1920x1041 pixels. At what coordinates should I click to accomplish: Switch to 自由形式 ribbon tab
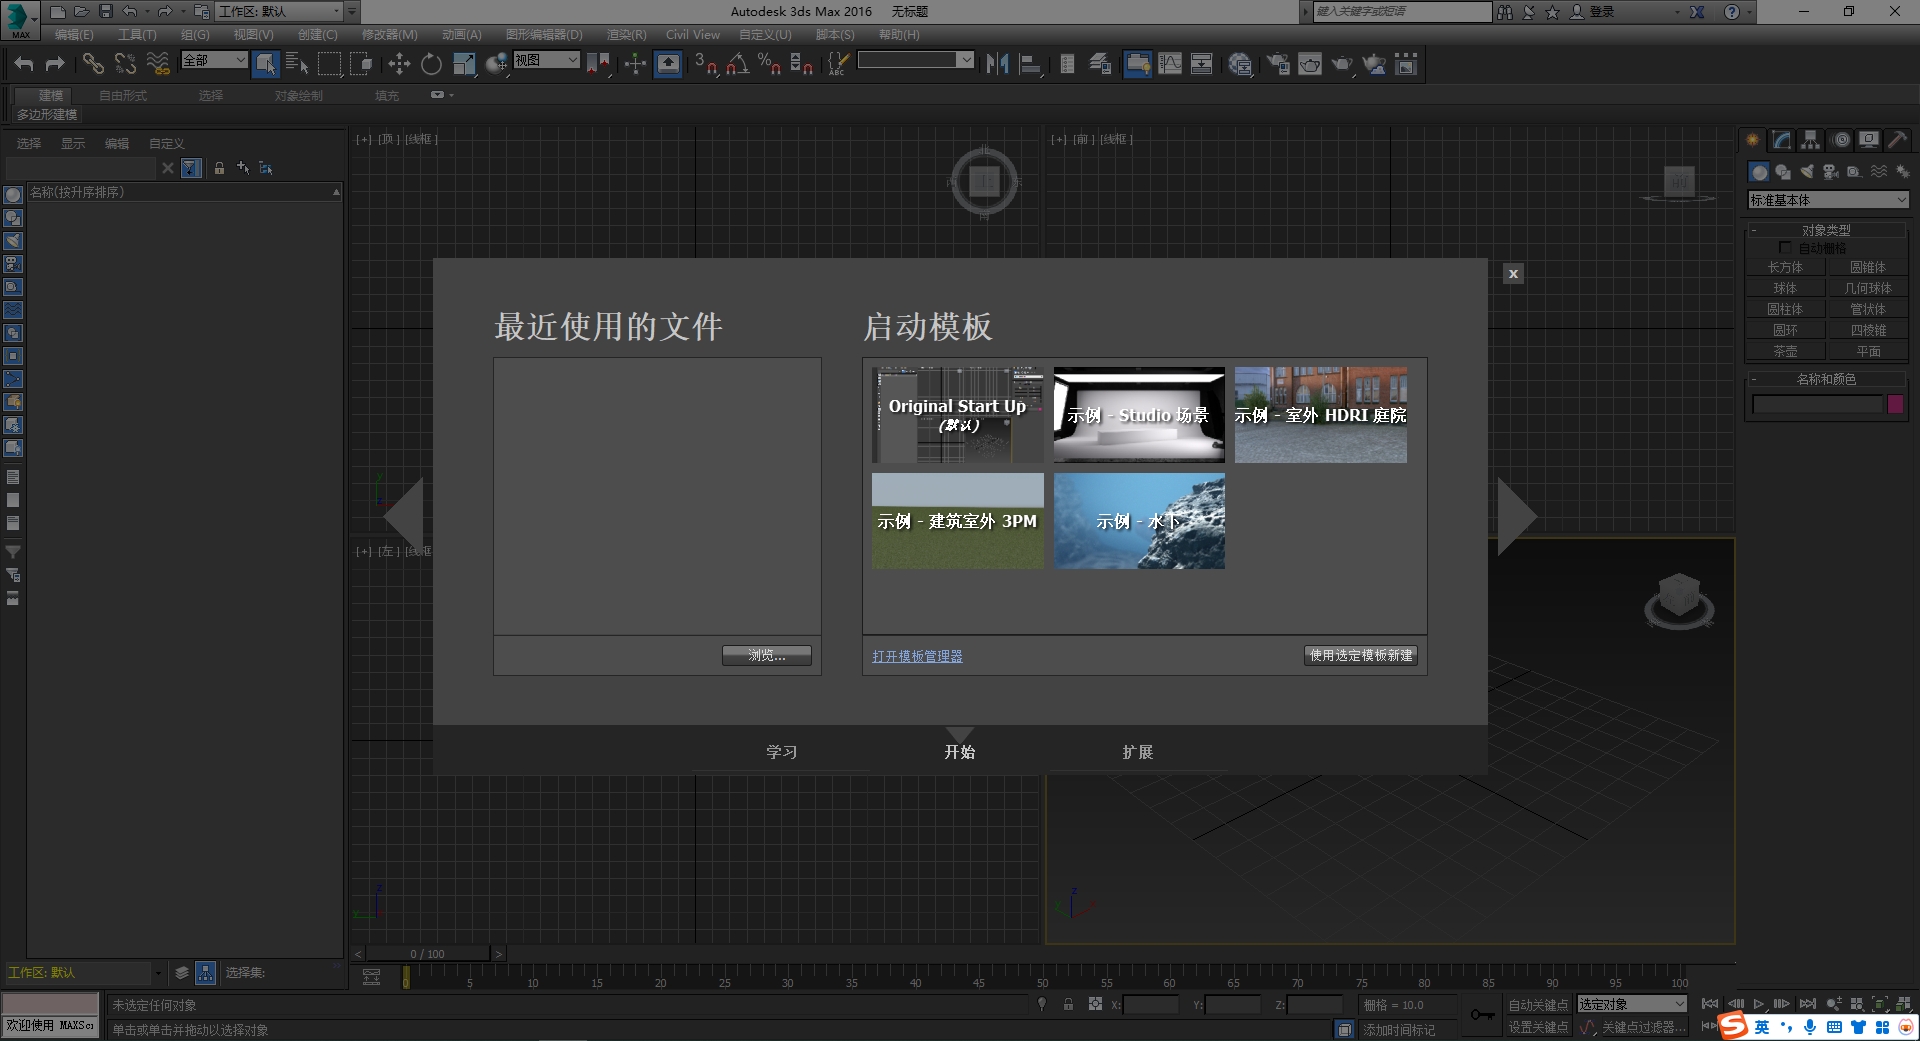[123, 96]
